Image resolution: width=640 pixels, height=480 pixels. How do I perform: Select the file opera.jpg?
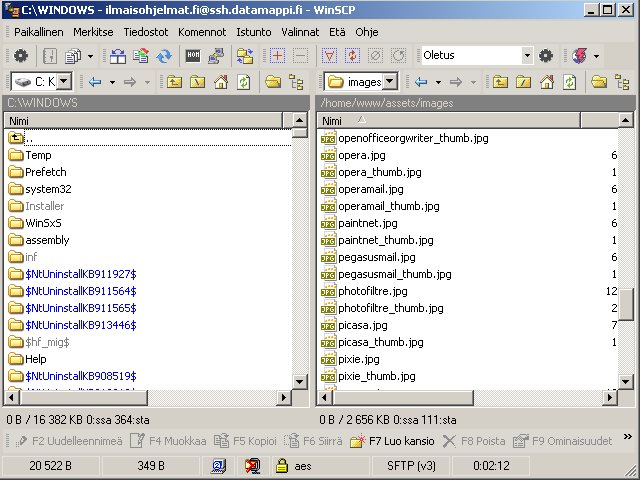pyautogui.click(x=353, y=156)
